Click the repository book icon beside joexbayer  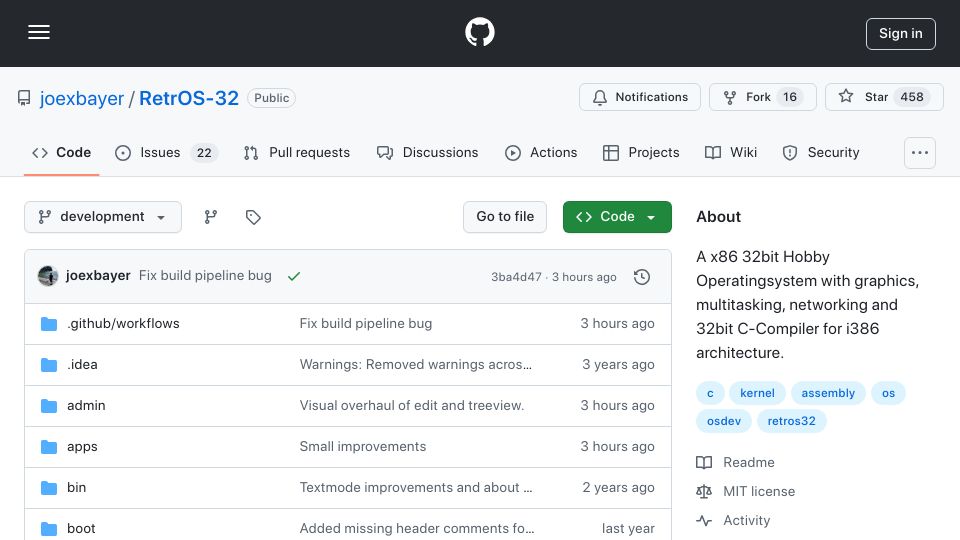(x=24, y=98)
